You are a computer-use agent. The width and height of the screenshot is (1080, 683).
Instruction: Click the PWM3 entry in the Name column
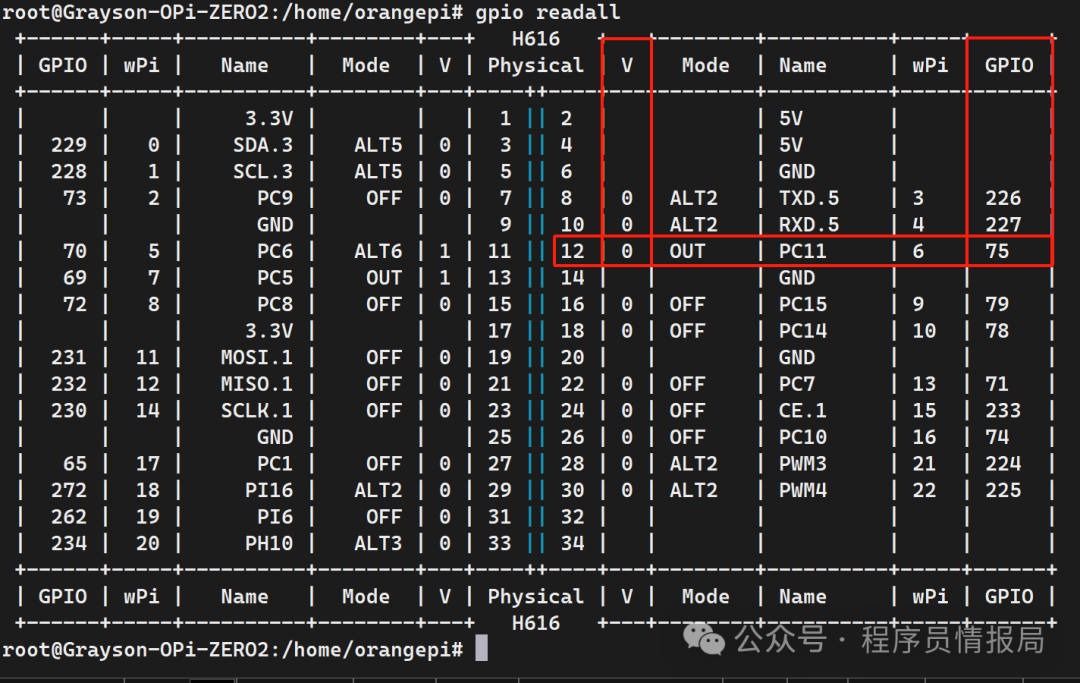click(801, 463)
